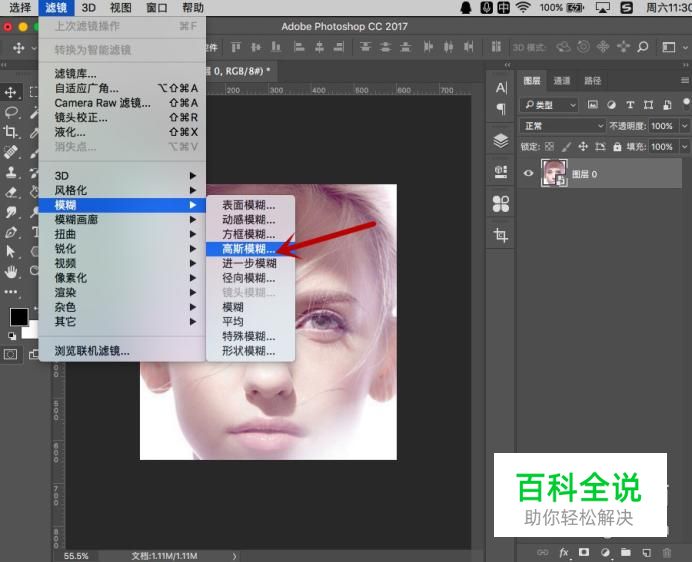Select the Move tool in toolbox
Viewport: 692px width, 562px height.
pyautogui.click(x=11, y=93)
